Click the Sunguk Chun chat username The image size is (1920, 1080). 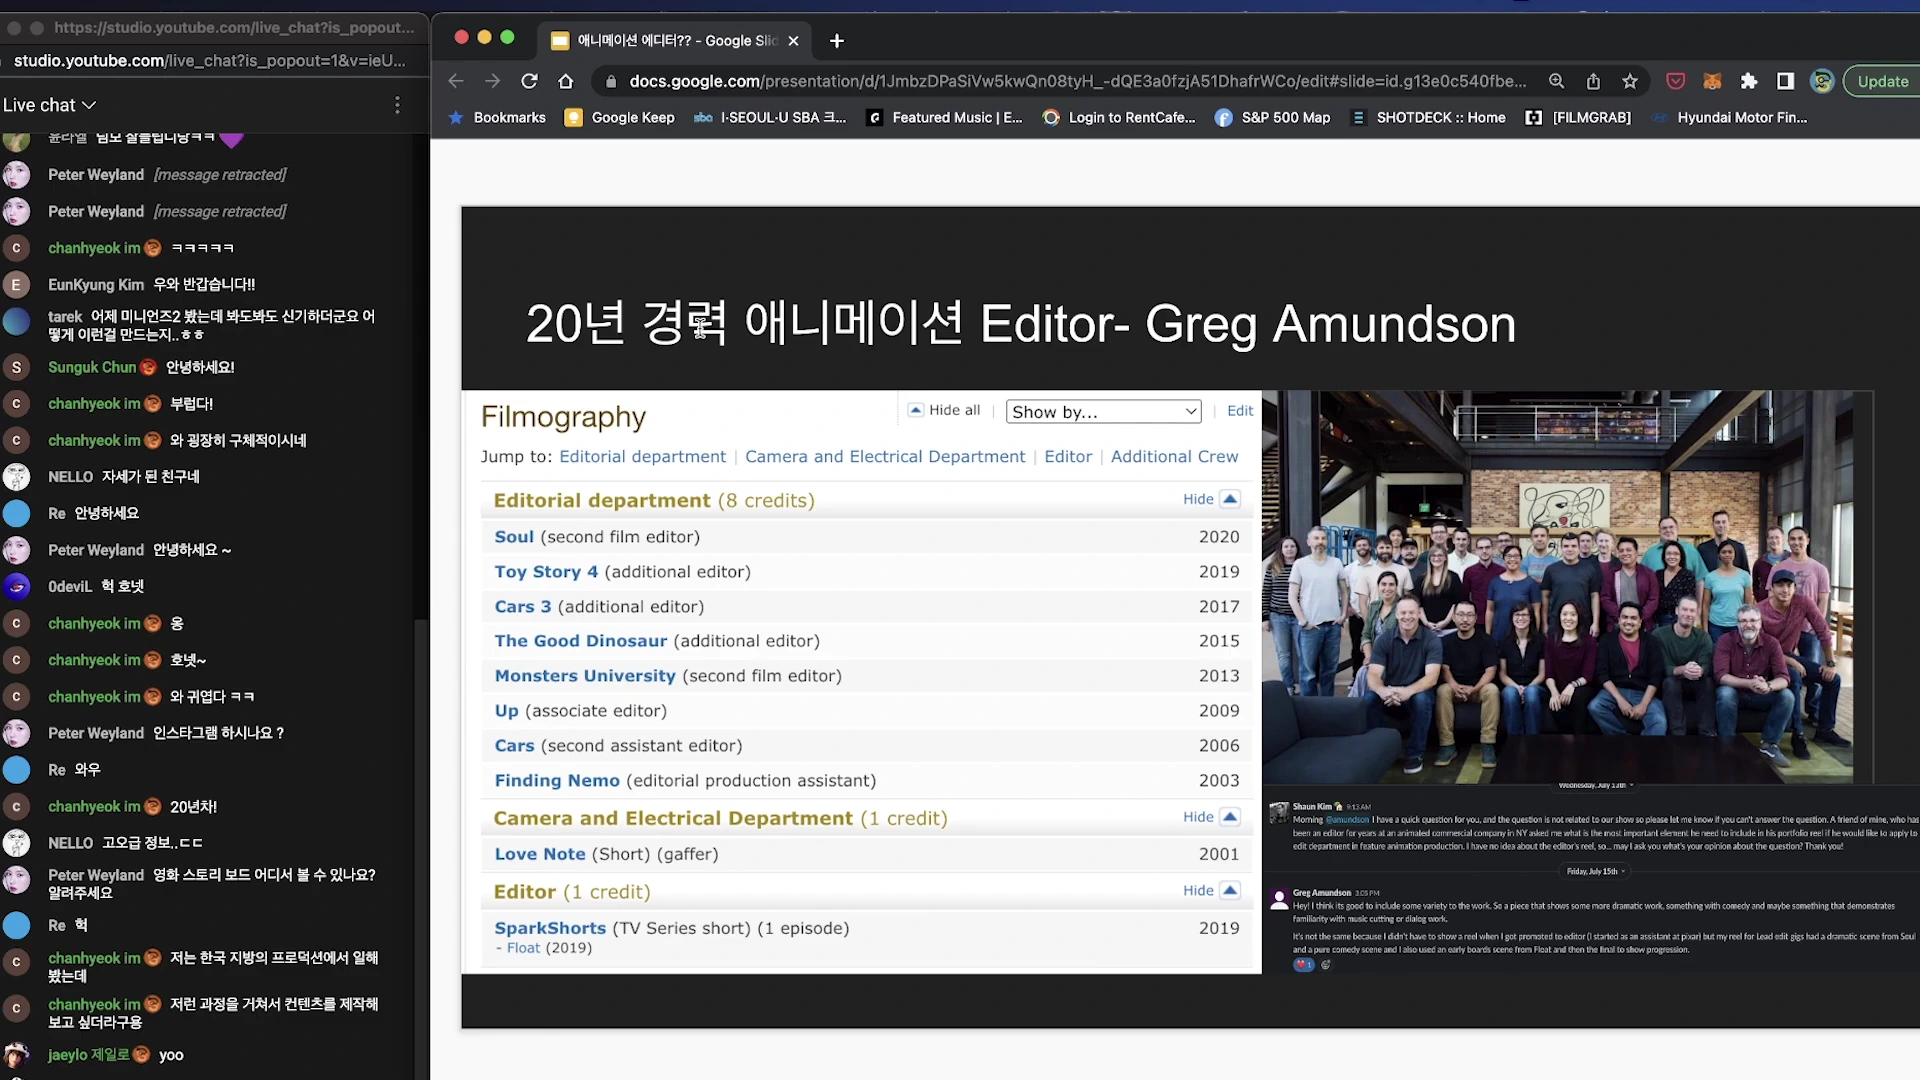point(92,367)
